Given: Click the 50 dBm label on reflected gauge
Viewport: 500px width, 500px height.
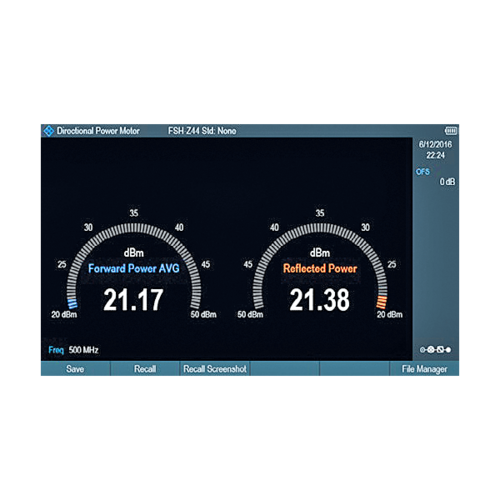Looking at the screenshot, I should (250, 314).
